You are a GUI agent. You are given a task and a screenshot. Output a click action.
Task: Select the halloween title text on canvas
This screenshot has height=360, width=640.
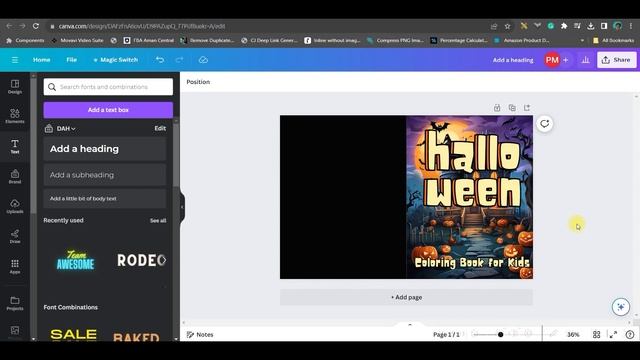(x=473, y=169)
